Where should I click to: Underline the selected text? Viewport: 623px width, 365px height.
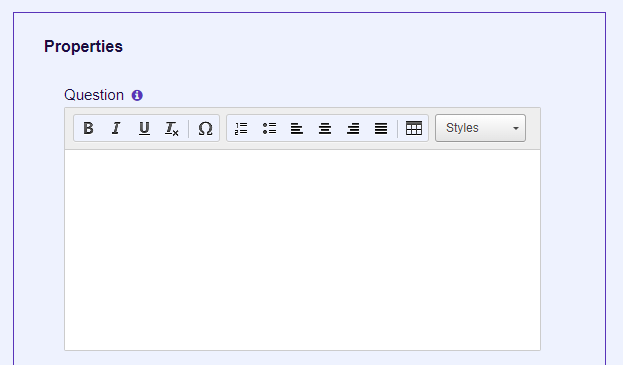pos(144,128)
